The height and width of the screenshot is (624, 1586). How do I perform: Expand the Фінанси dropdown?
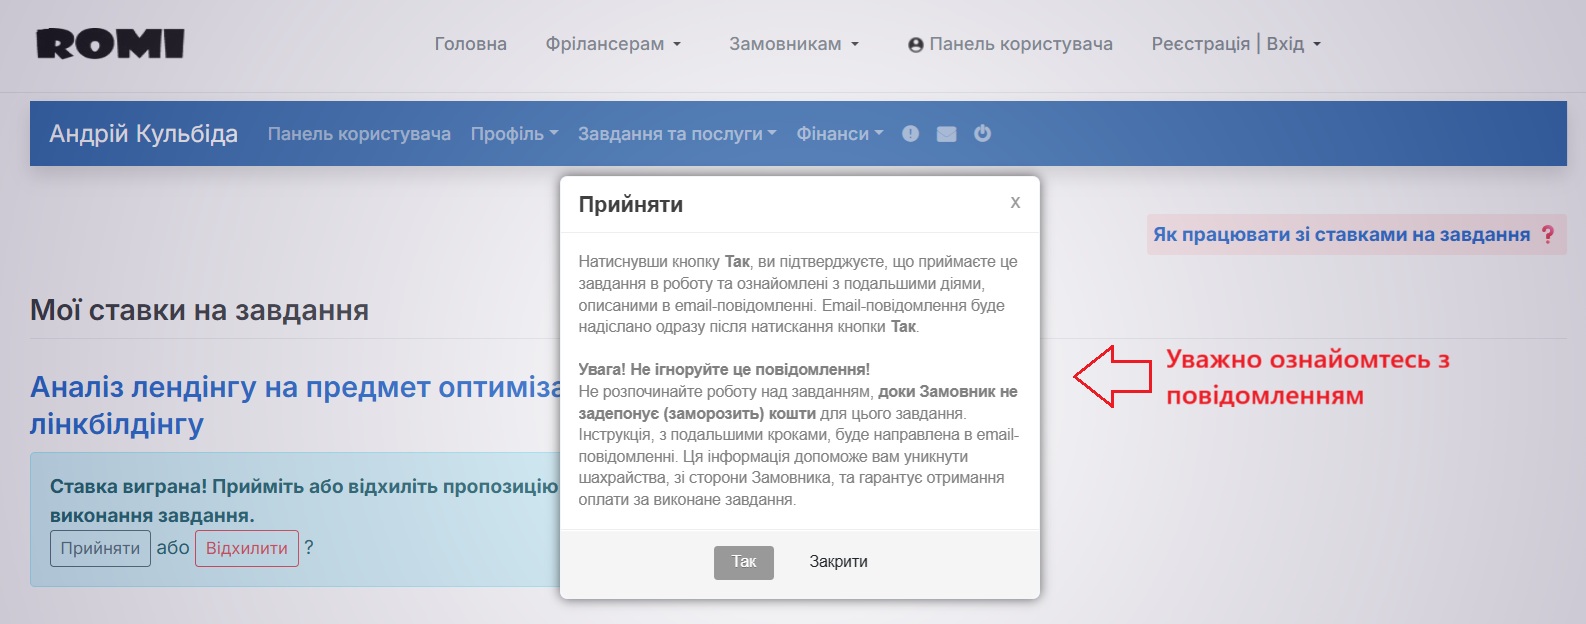tap(840, 134)
